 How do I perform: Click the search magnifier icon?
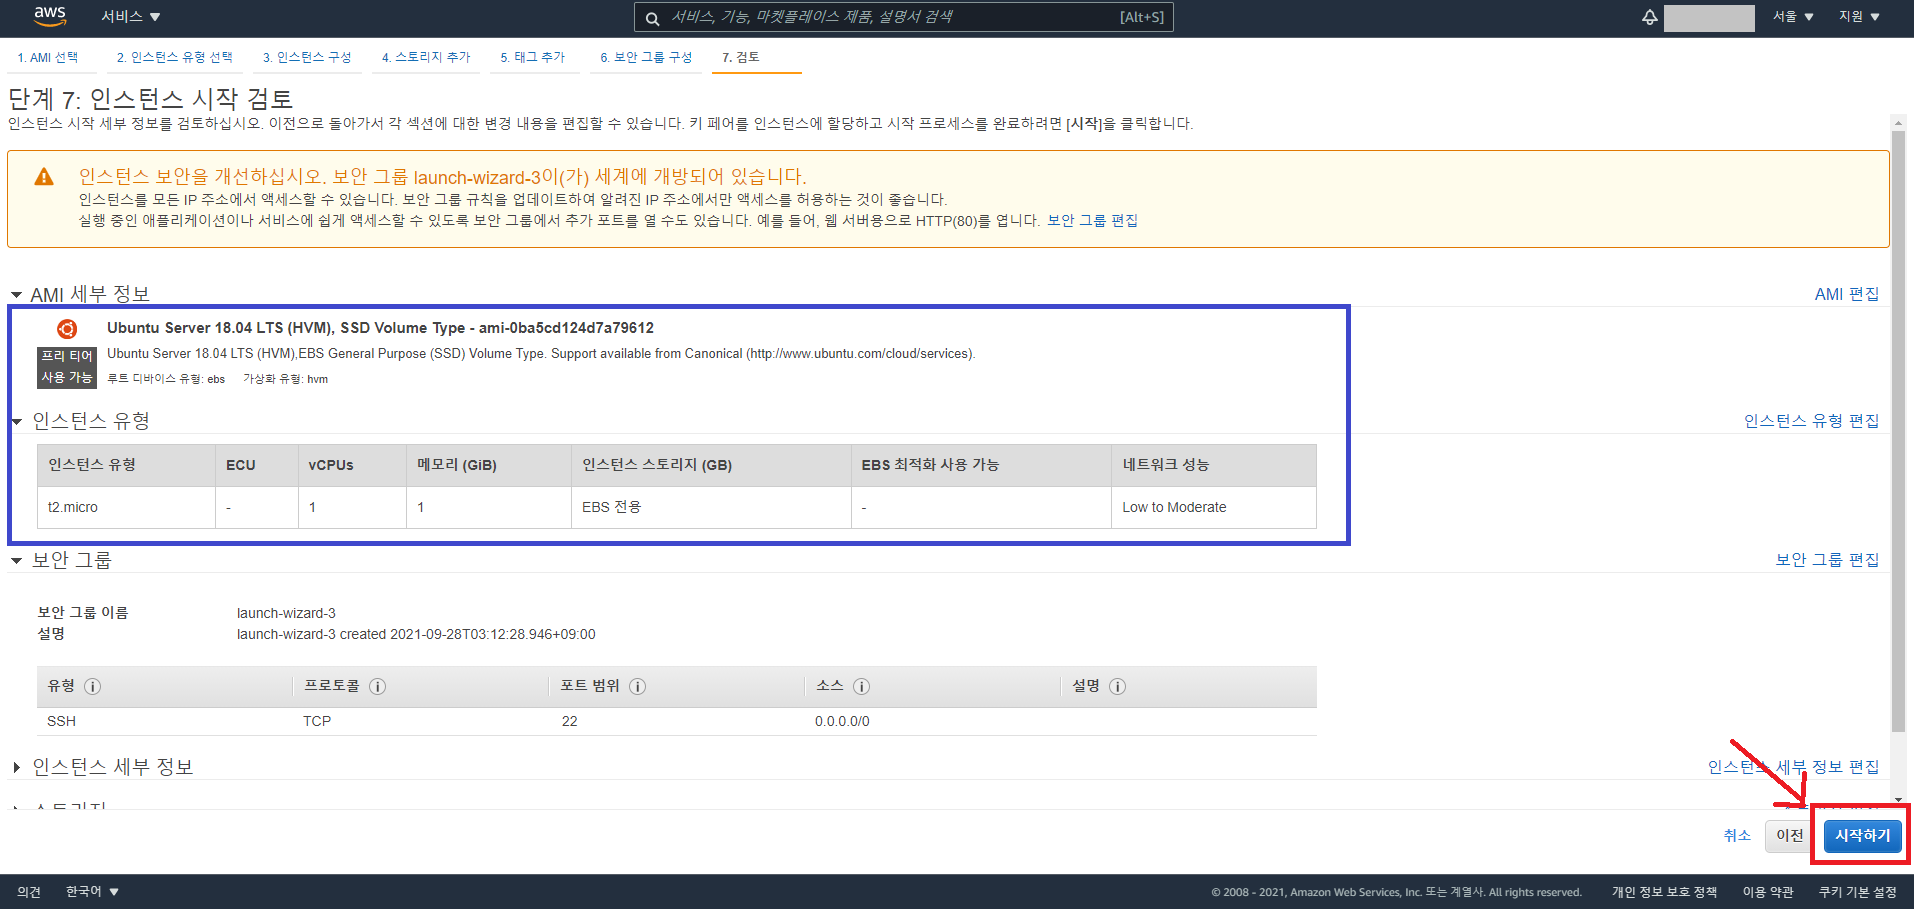click(652, 18)
